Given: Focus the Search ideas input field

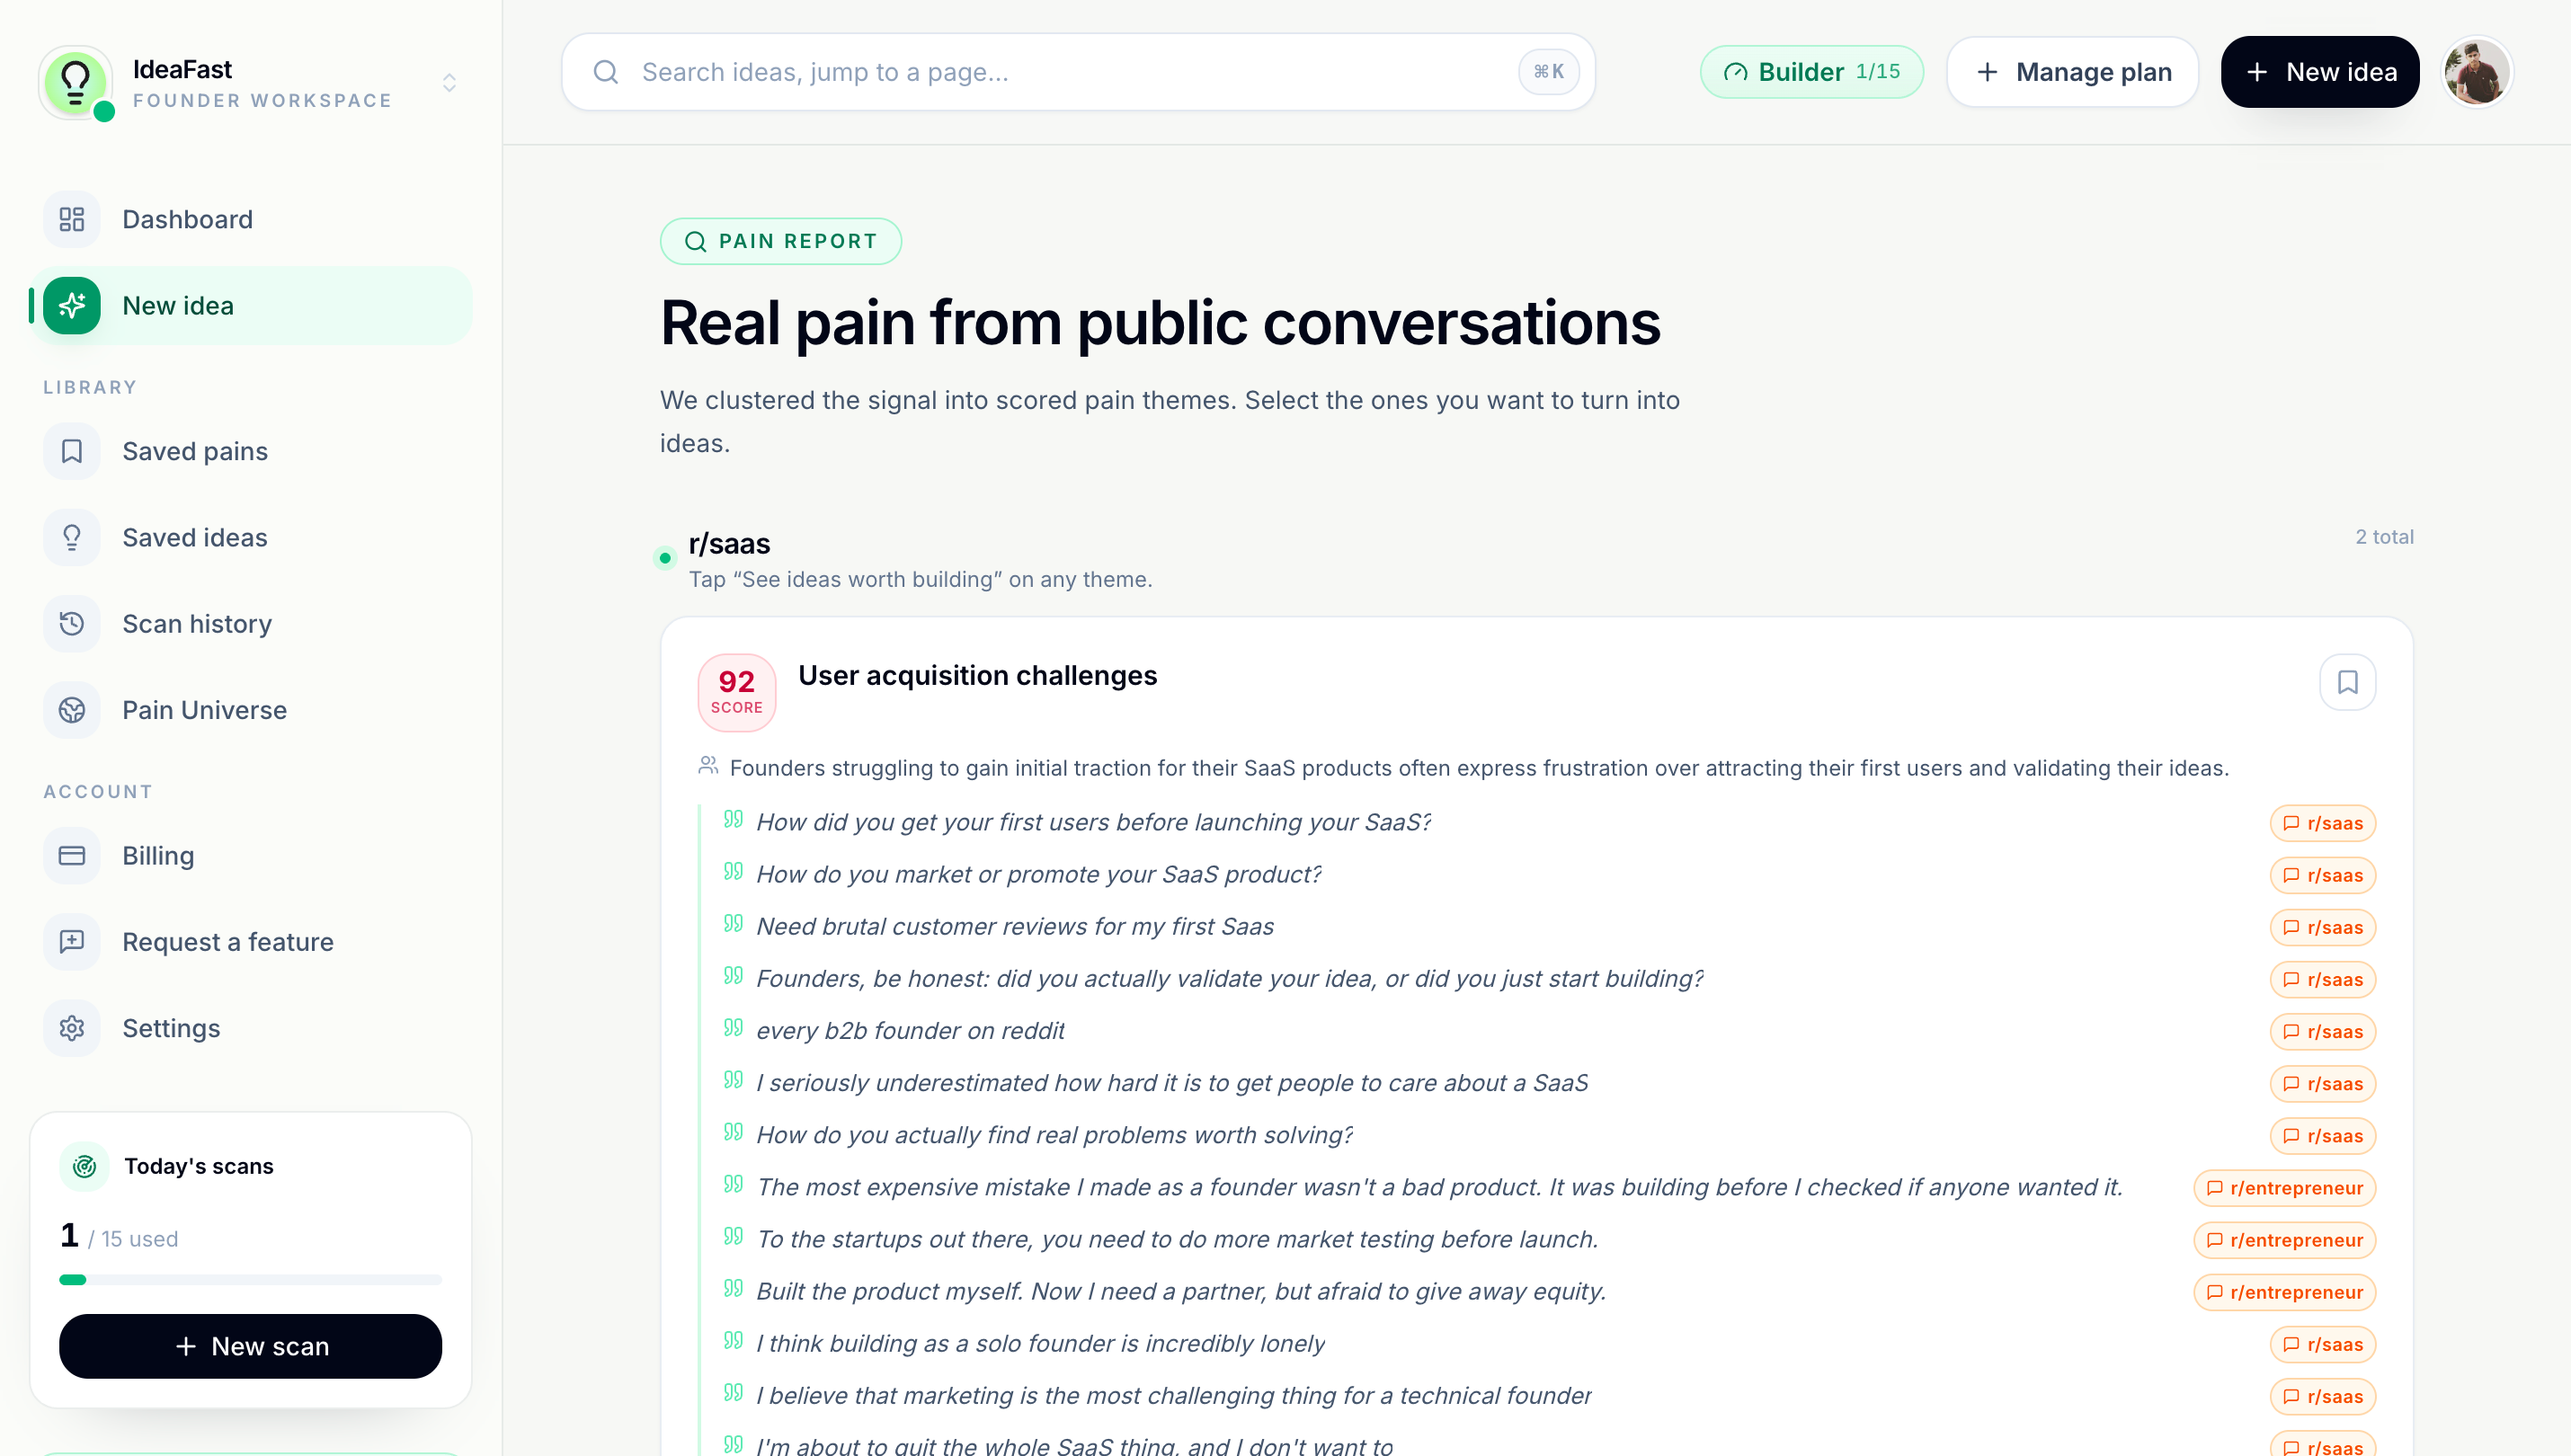Looking at the screenshot, I should (x=1077, y=72).
